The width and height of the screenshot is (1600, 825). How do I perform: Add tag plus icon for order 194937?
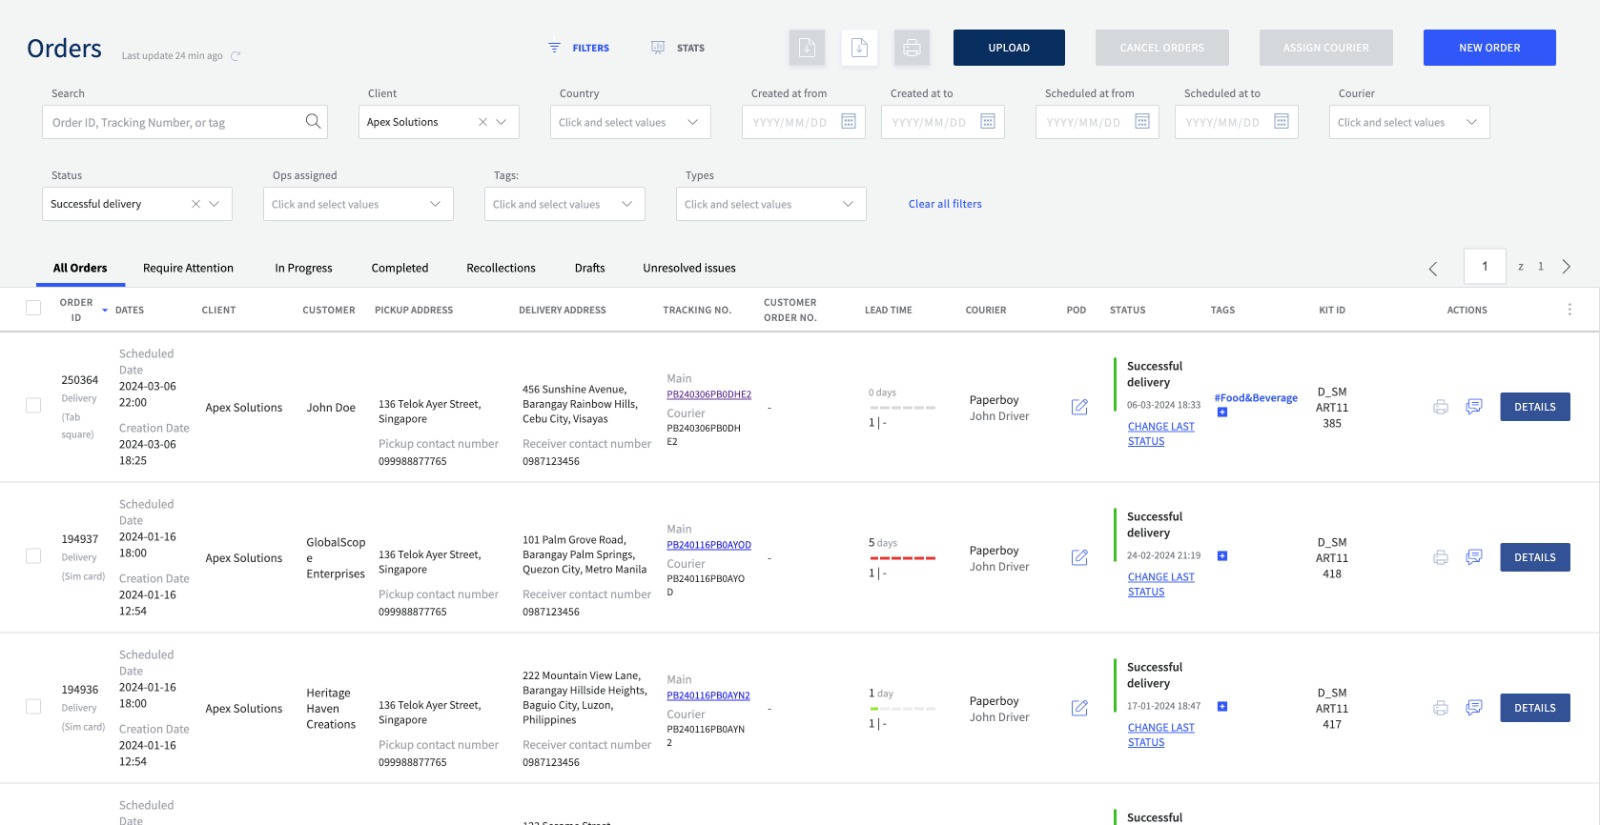pos(1222,556)
